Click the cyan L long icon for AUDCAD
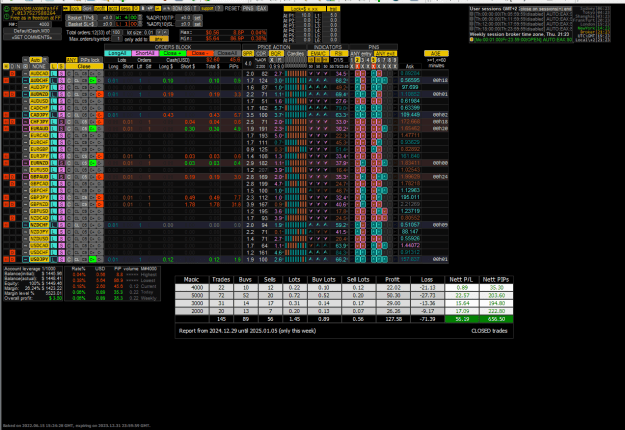 tap(53, 74)
